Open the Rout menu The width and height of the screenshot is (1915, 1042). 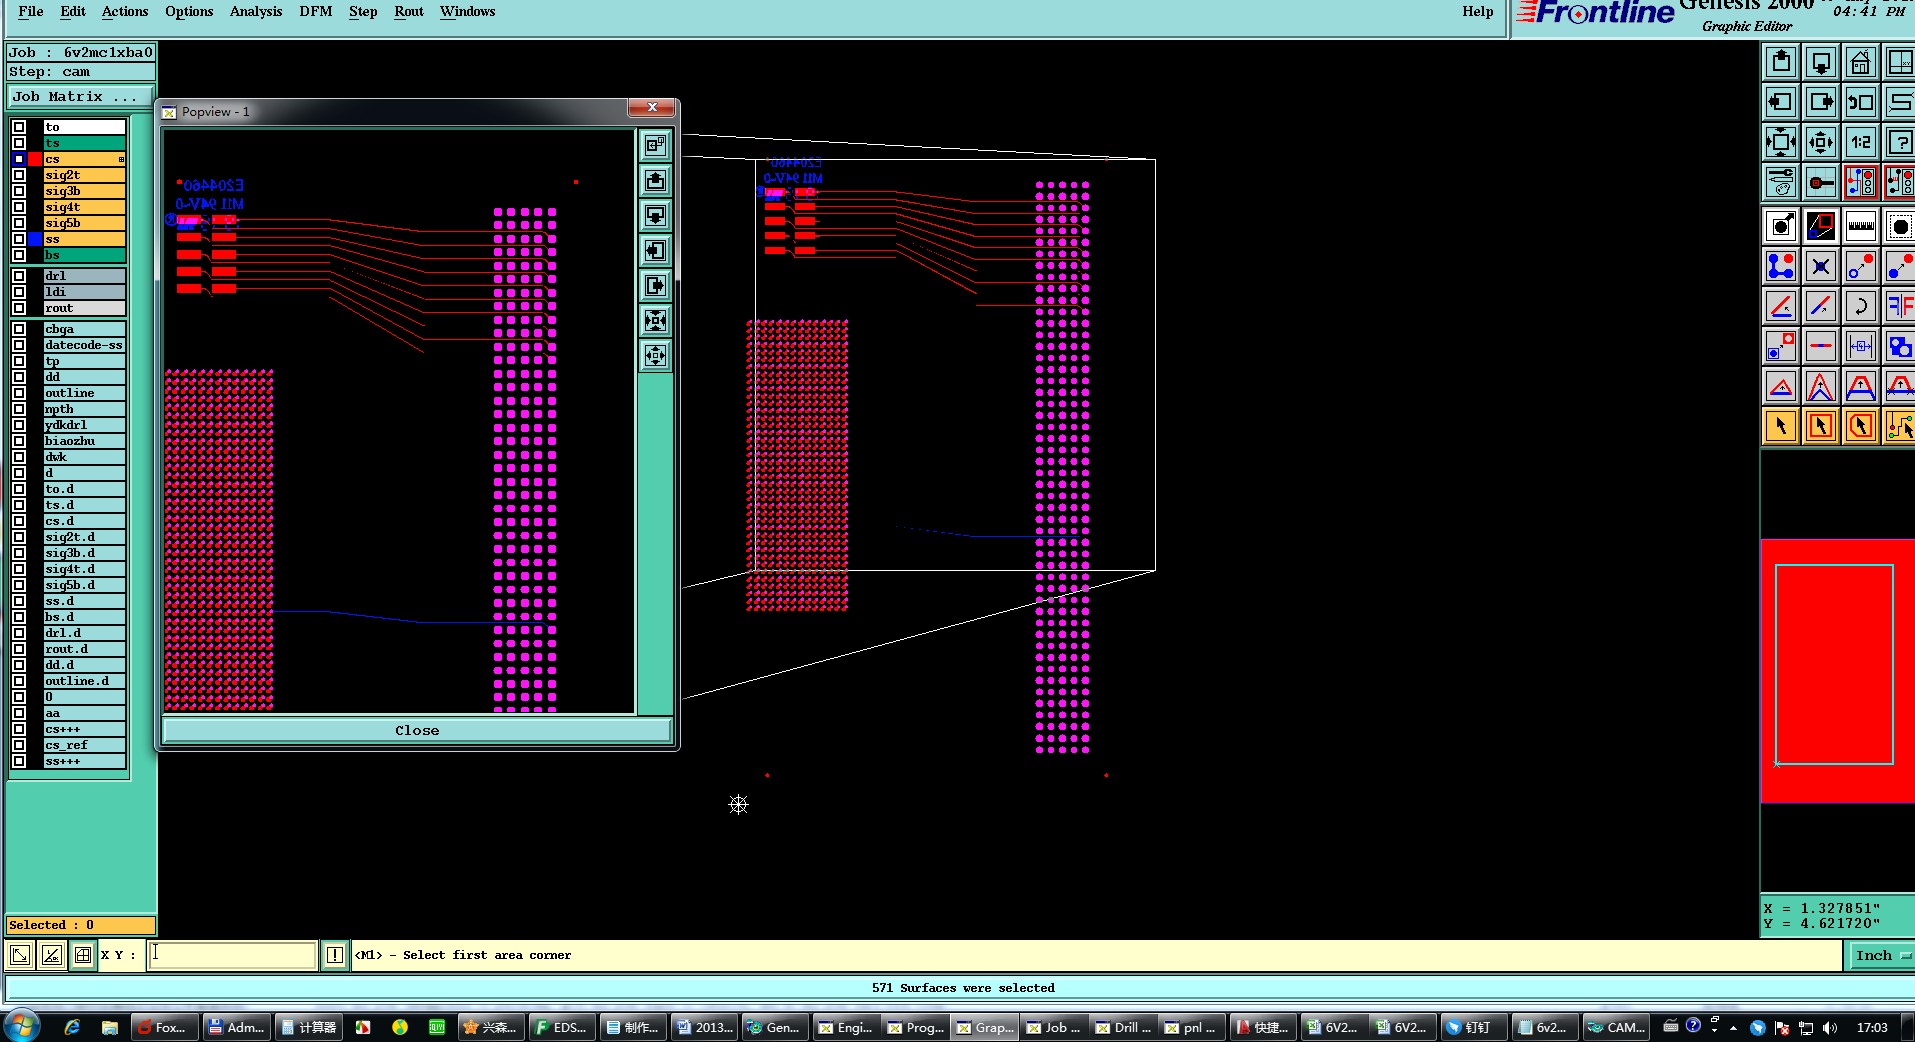[x=409, y=12]
